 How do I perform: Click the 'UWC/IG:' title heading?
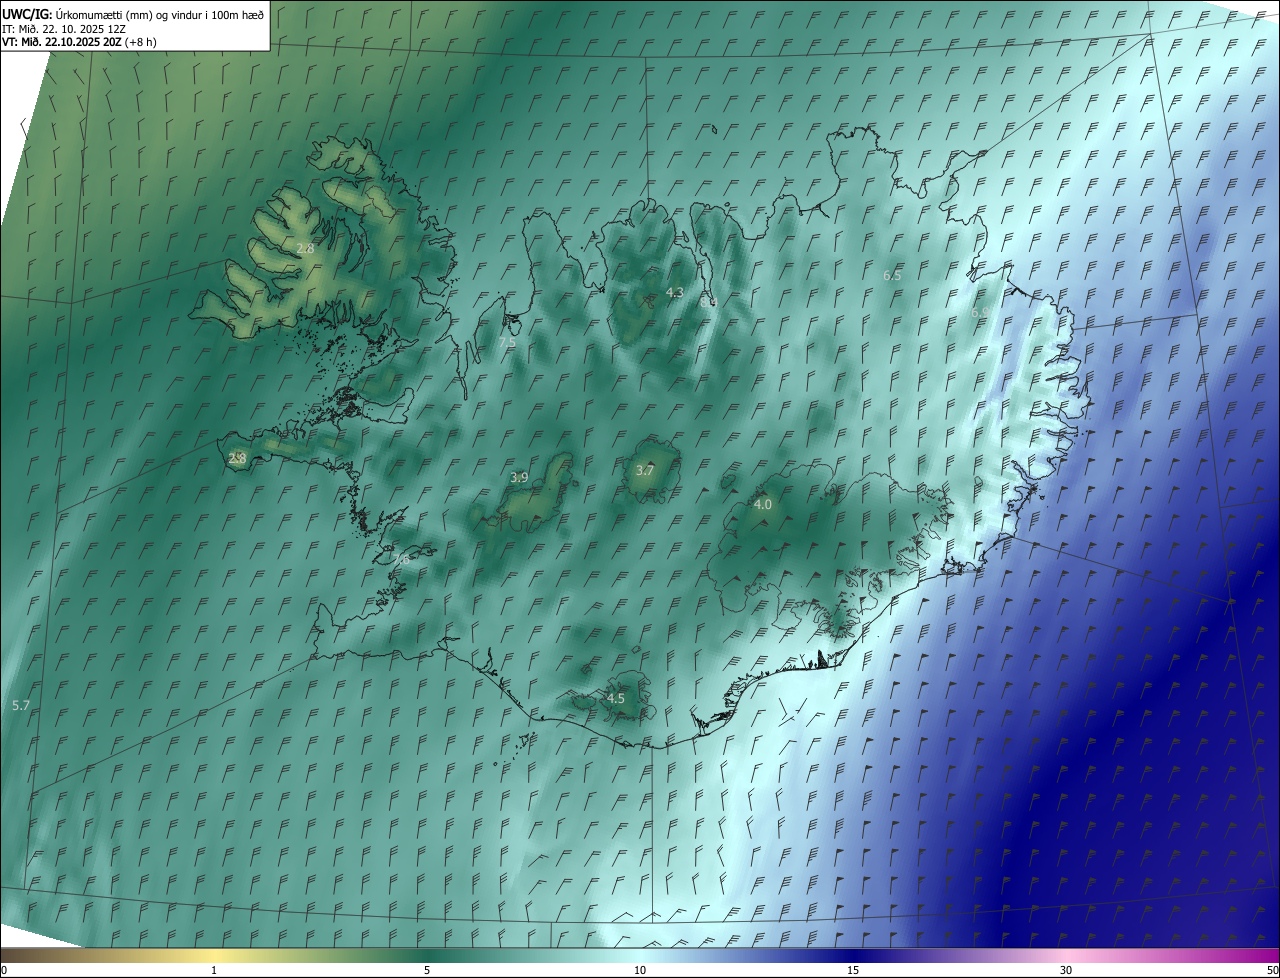coord(27,14)
